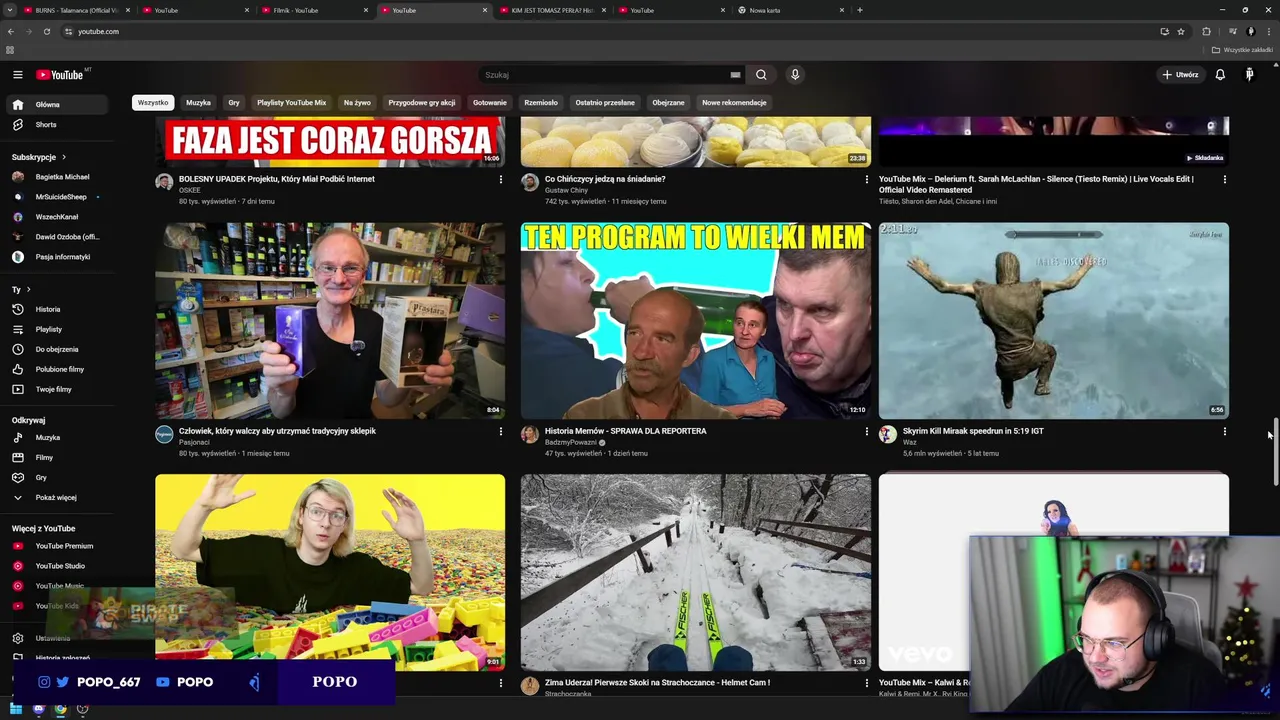Viewport: 1280px width, 720px height.
Task: Open MrSuicideSheep subscription
Action: pos(60,197)
